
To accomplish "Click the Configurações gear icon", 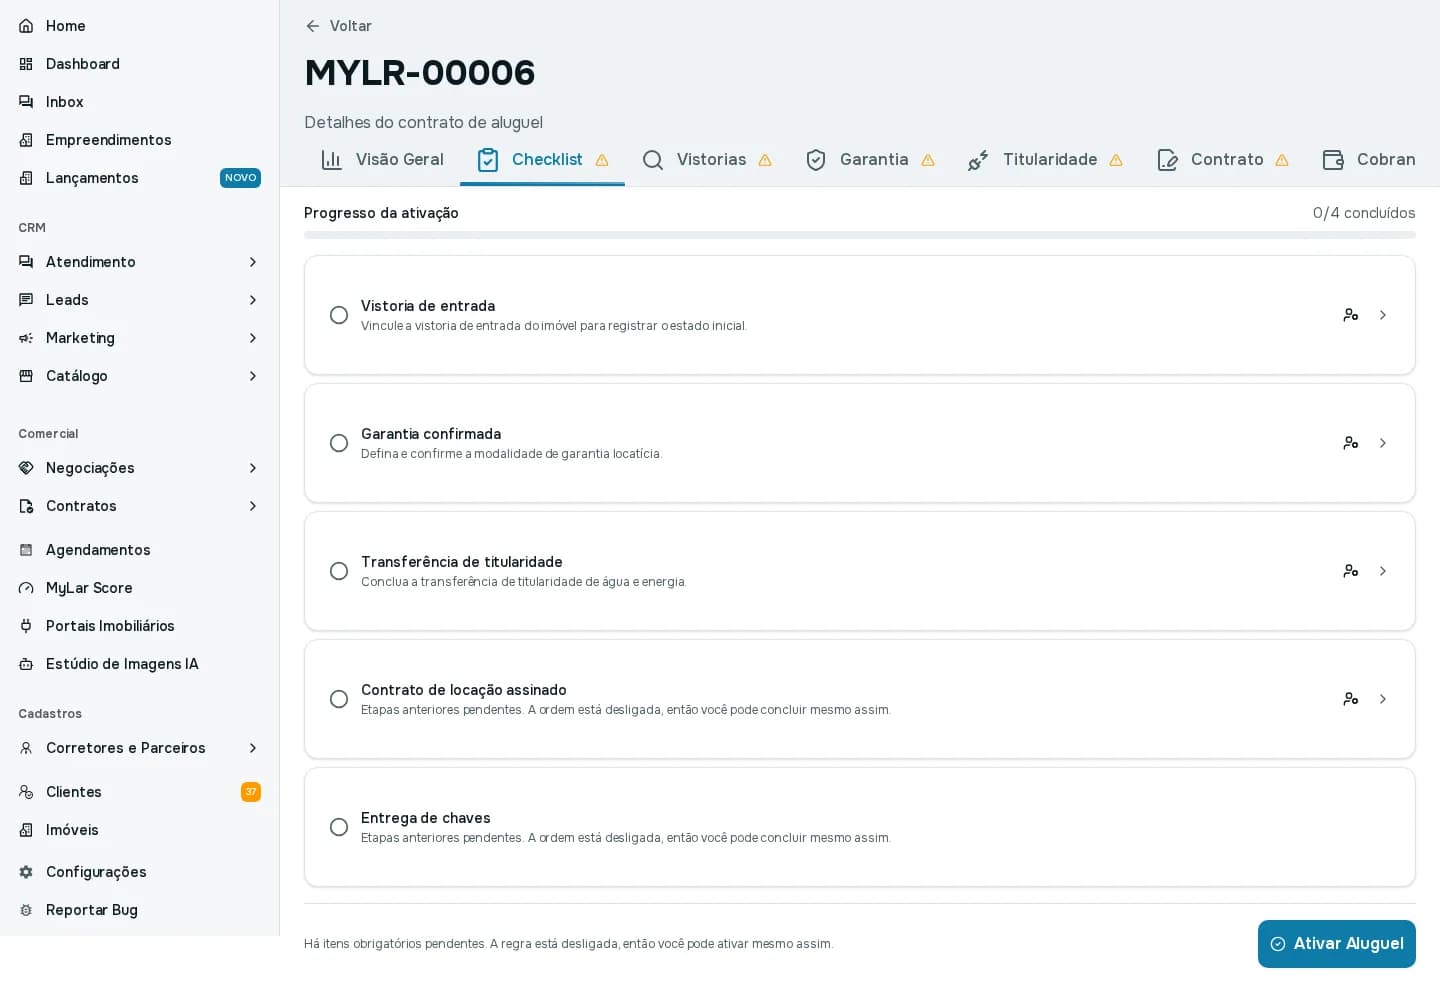I will click(26, 872).
